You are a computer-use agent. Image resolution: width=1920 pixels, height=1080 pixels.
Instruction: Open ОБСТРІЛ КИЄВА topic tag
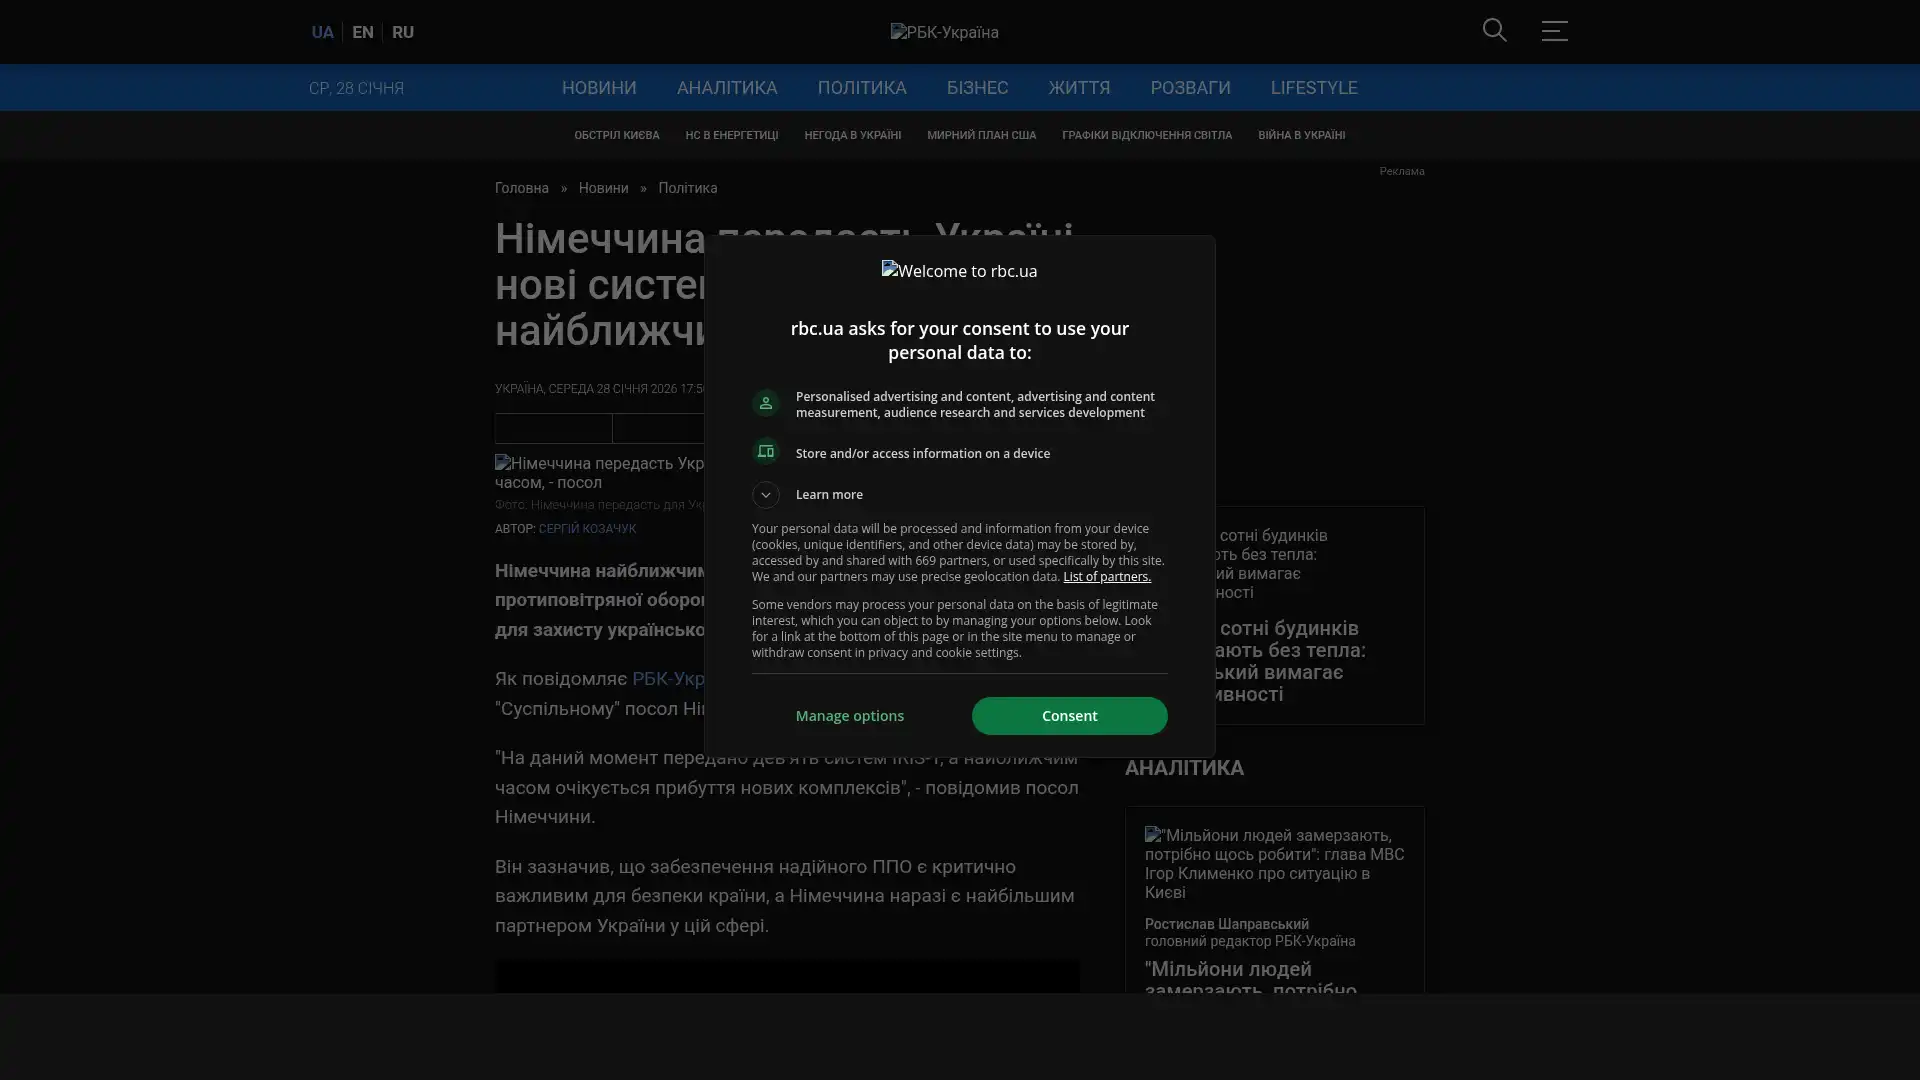point(616,135)
